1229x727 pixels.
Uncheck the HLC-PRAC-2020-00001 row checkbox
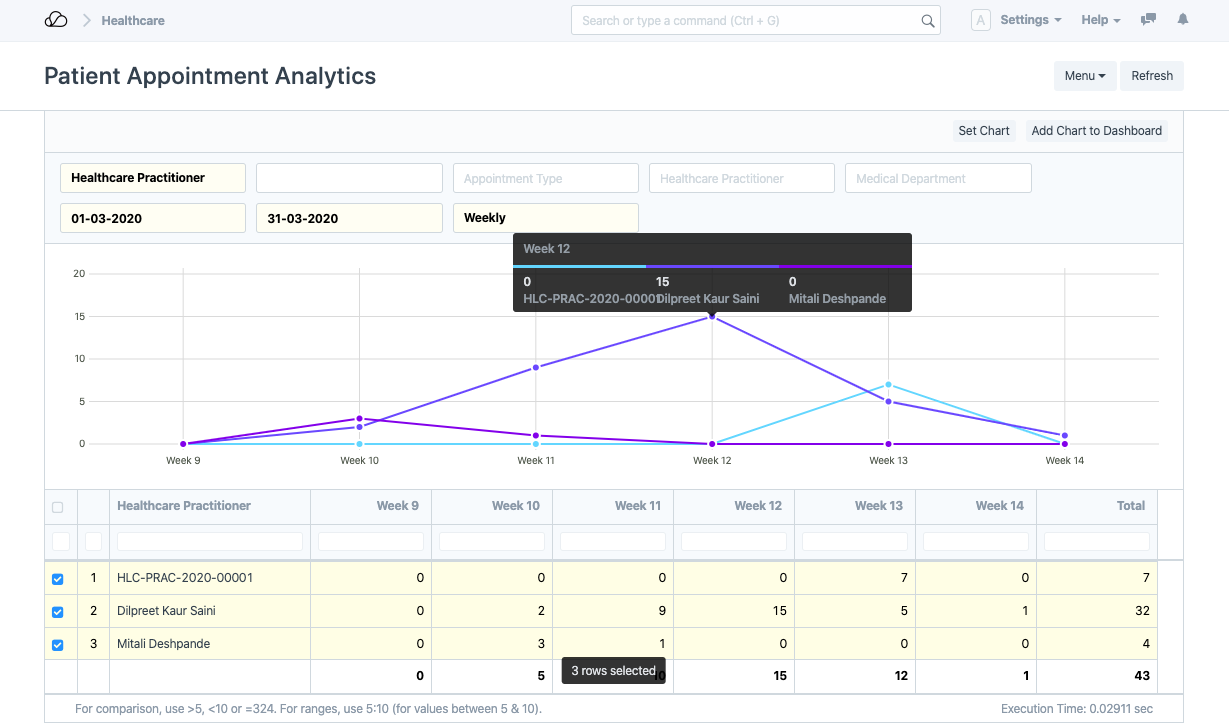click(x=57, y=579)
